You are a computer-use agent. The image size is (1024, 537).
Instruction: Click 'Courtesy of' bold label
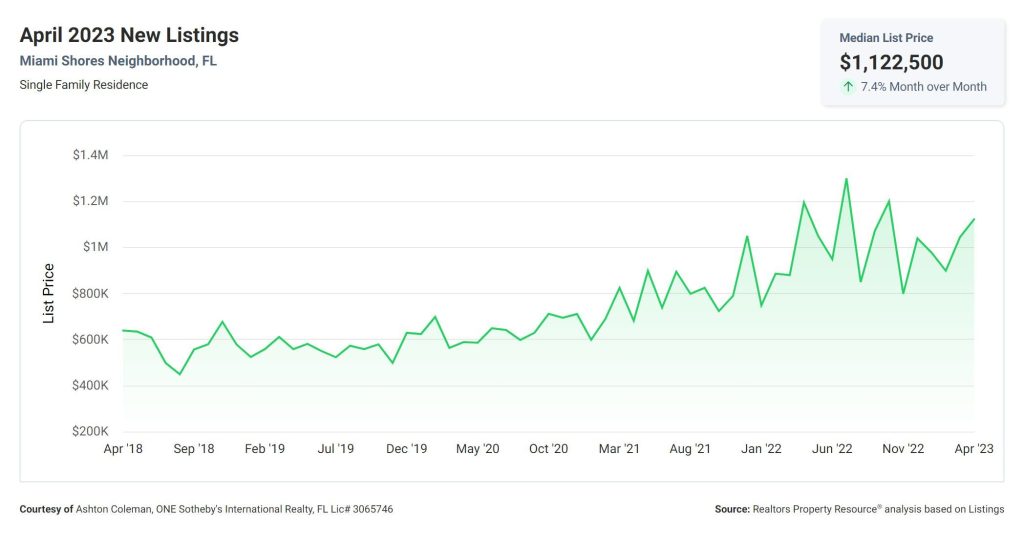tap(46, 509)
